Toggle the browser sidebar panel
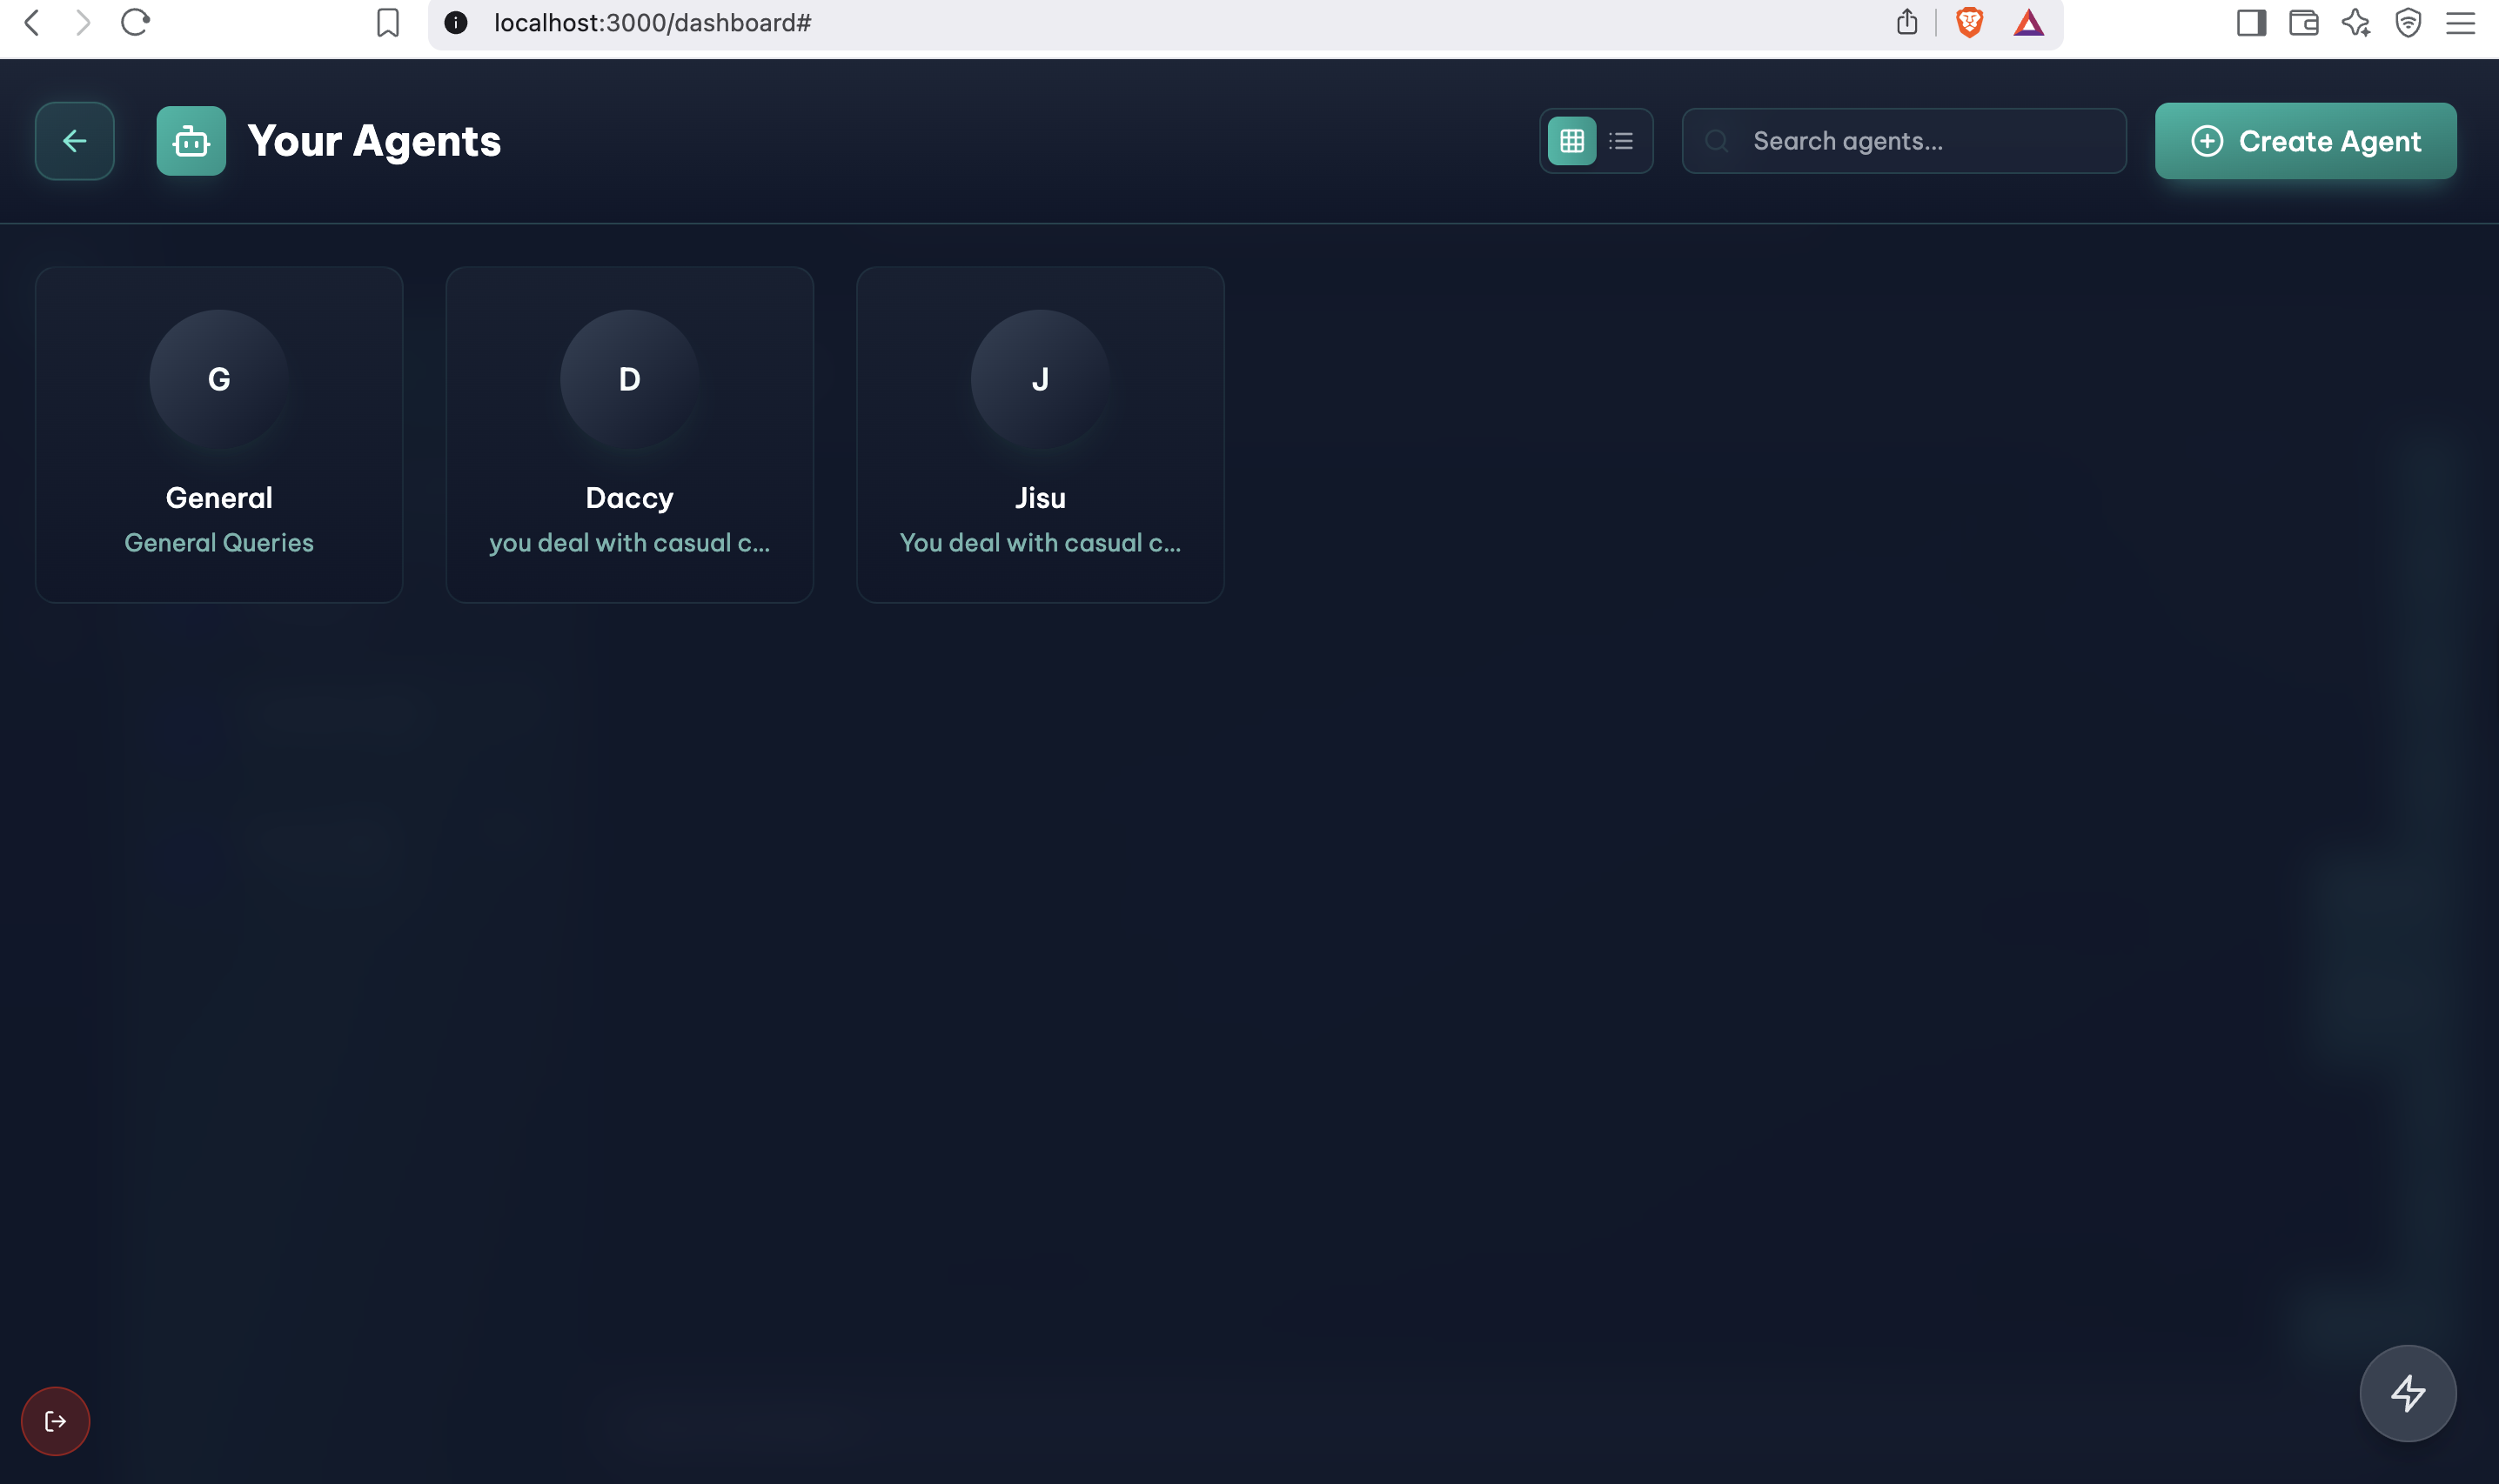2499x1484 pixels. tap(2251, 22)
